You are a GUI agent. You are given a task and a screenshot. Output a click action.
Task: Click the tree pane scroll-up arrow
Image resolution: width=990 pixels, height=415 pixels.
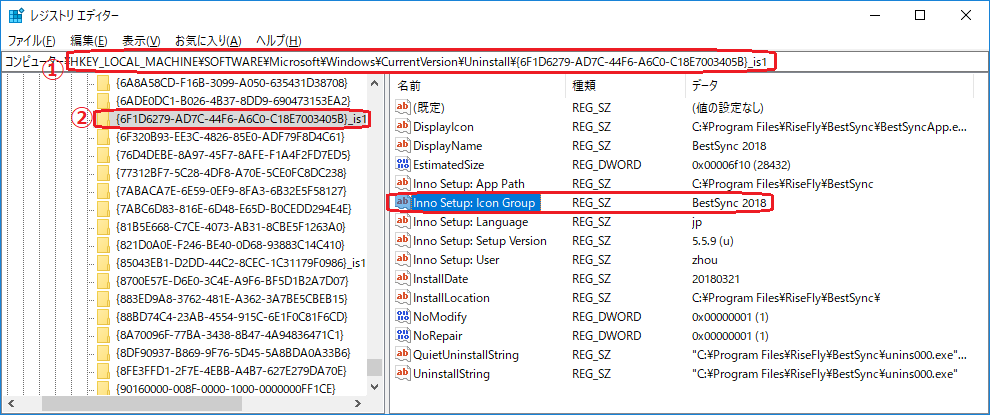tap(376, 83)
